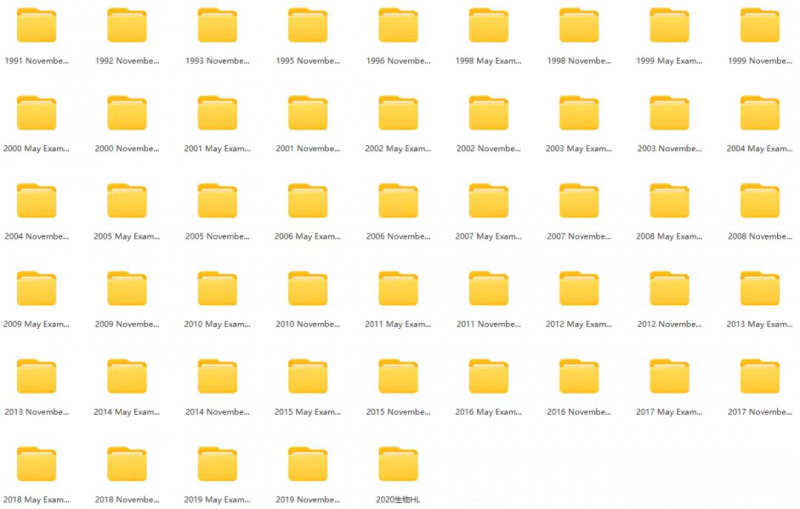Select the 2009 November folder icon
Viewport: 800px width, 509px height.
point(127,288)
